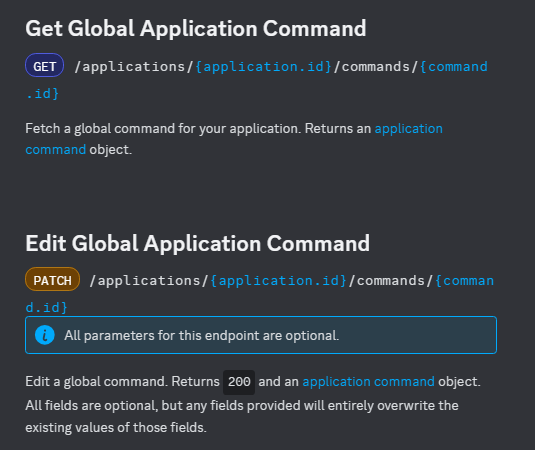Click '/commands/' segment in the GET endpoint
535x450 pixels.
click(376, 67)
